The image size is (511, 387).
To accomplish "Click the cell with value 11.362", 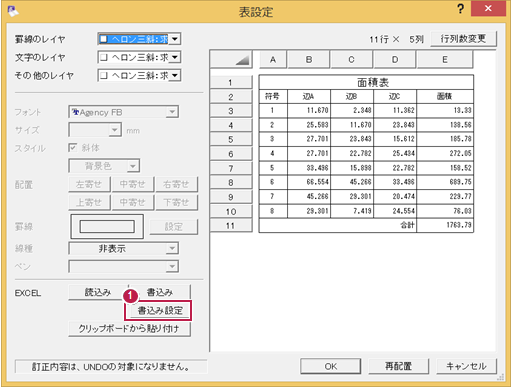I will pyautogui.click(x=395, y=110).
